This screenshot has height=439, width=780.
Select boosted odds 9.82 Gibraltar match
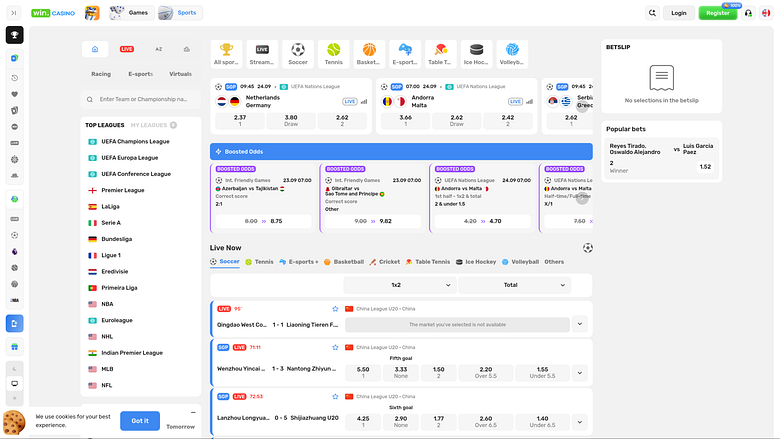[x=373, y=221]
